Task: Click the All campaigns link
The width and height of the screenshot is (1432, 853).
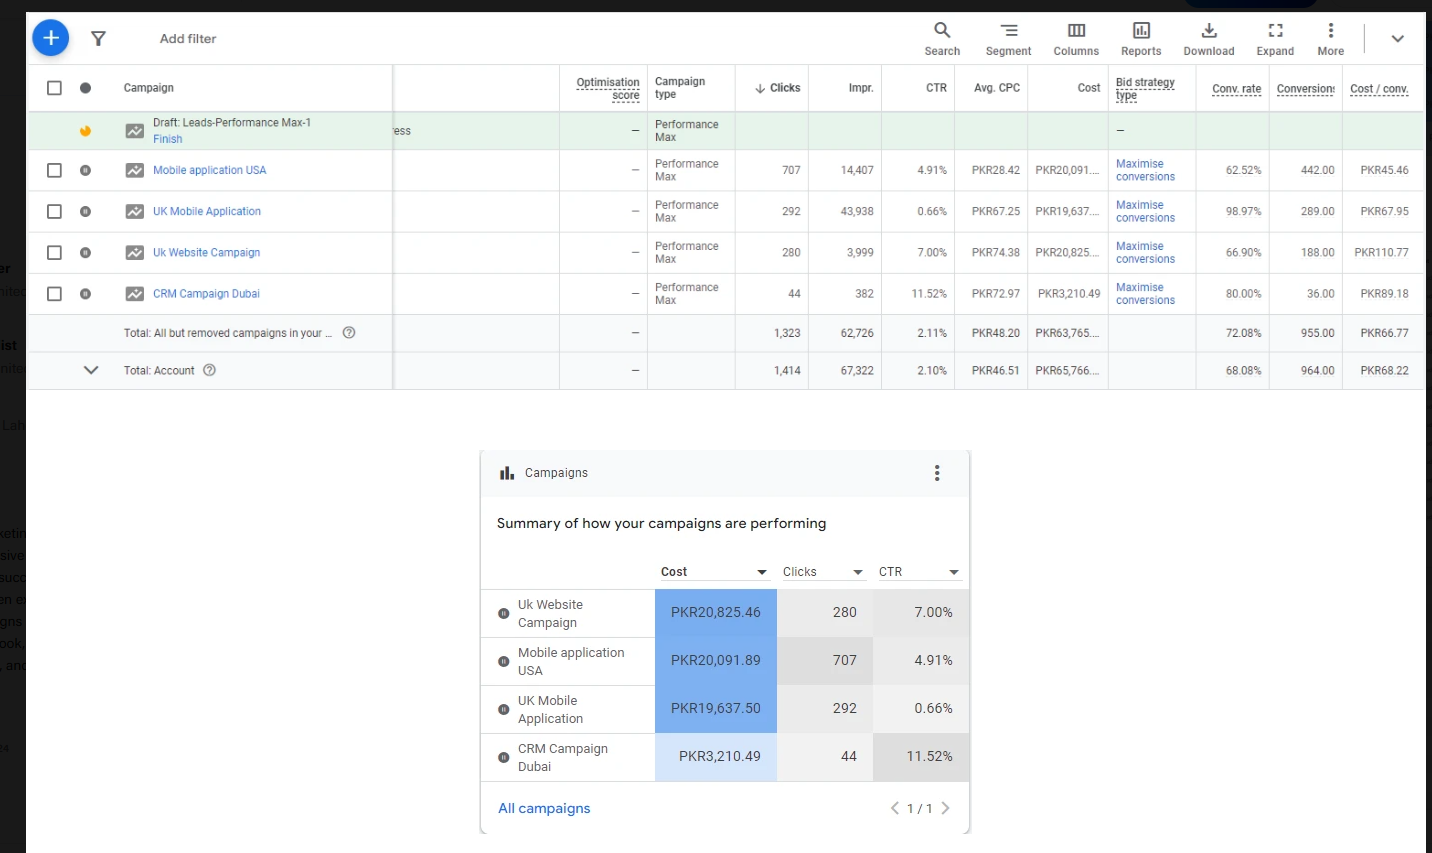Action: (544, 808)
